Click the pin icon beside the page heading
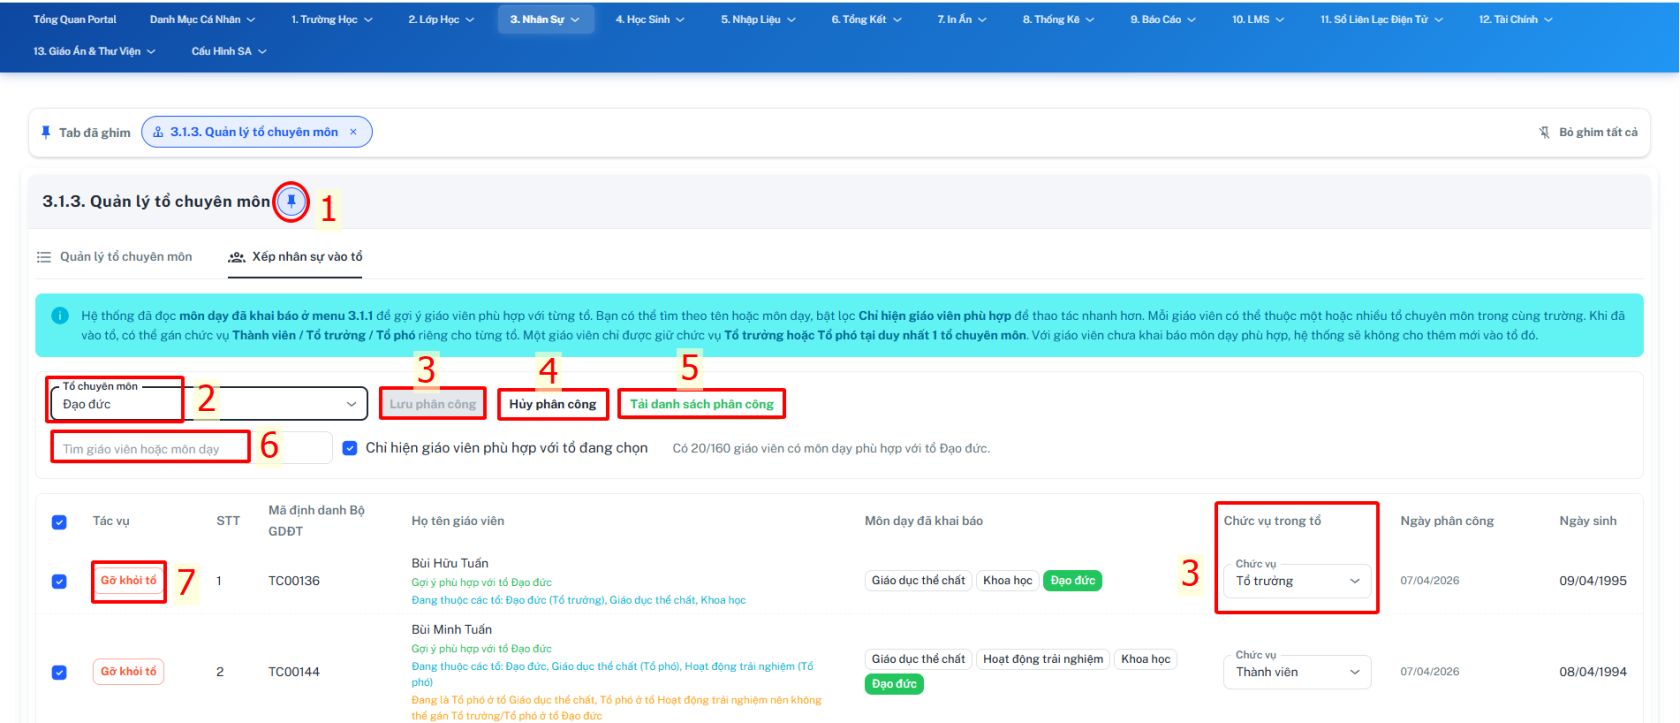This screenshot has width=1680, height=723. click(x=291, y=202)
